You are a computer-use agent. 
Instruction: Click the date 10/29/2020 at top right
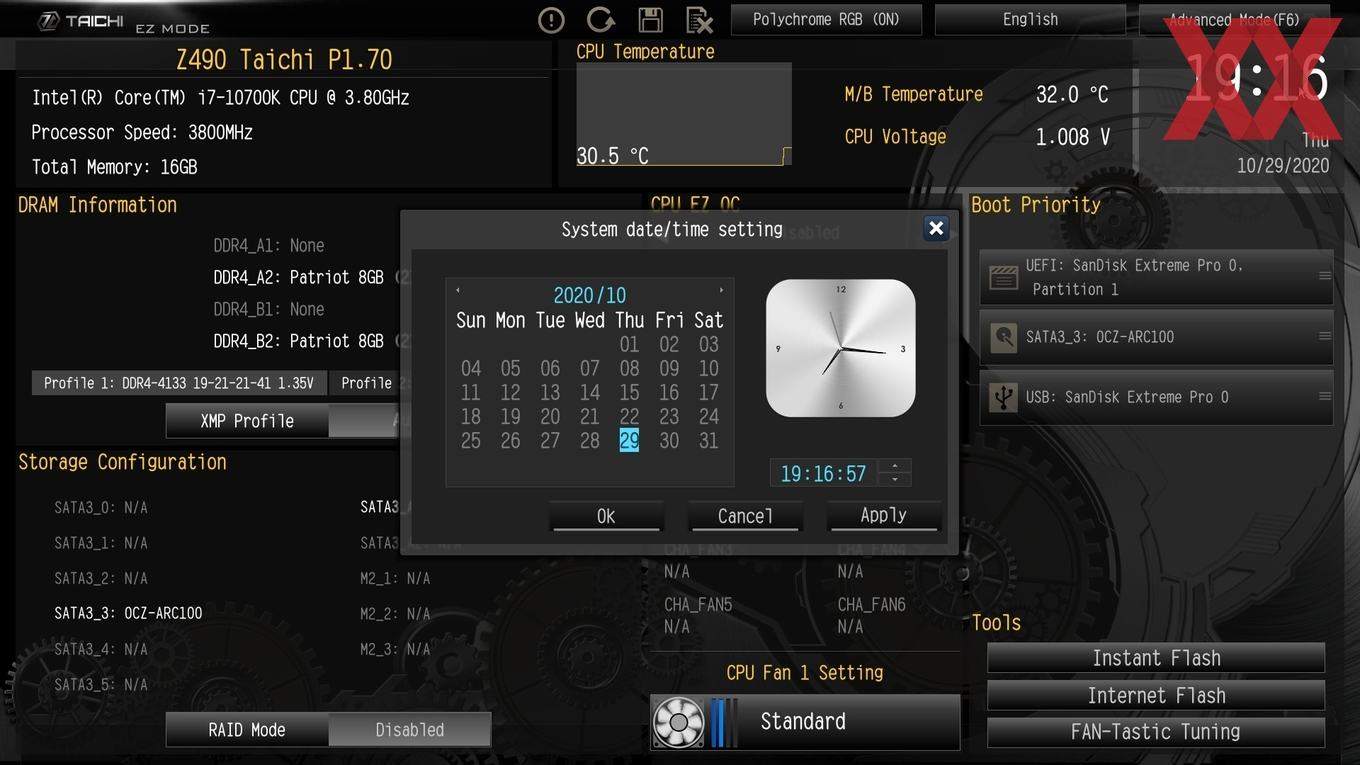point(1283,166)
